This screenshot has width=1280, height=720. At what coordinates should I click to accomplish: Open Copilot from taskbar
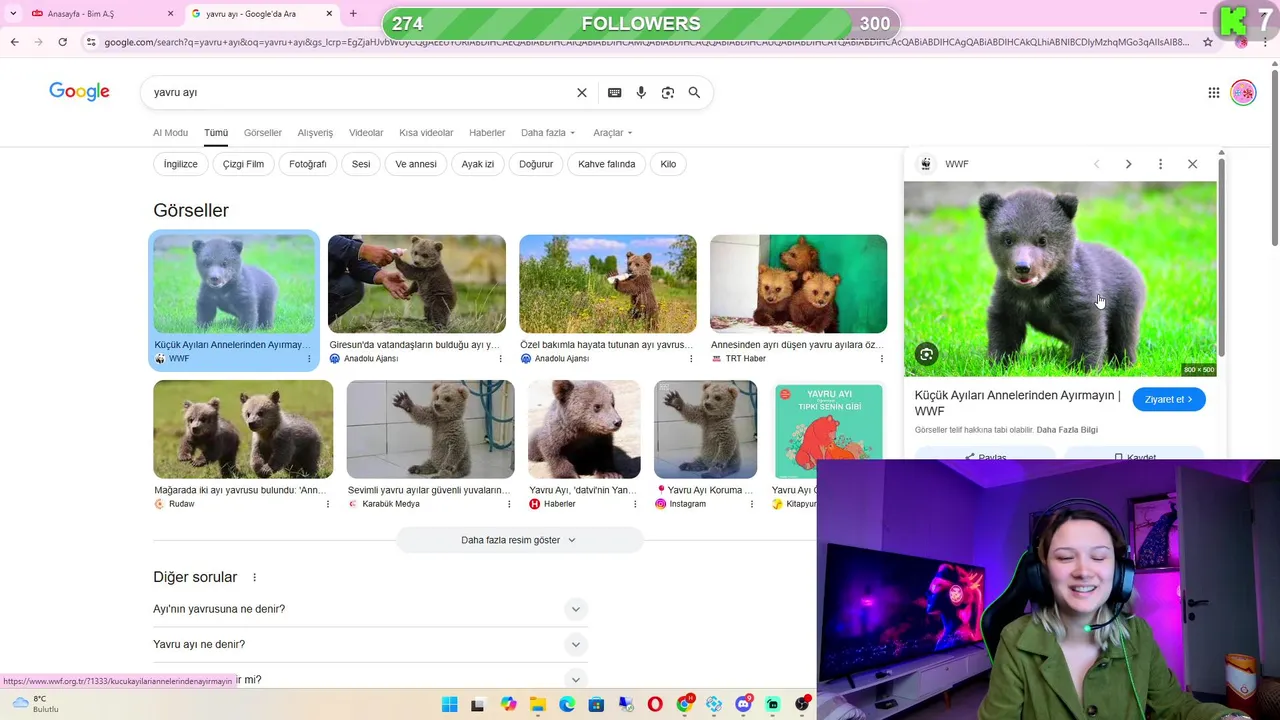pos(508,704)
